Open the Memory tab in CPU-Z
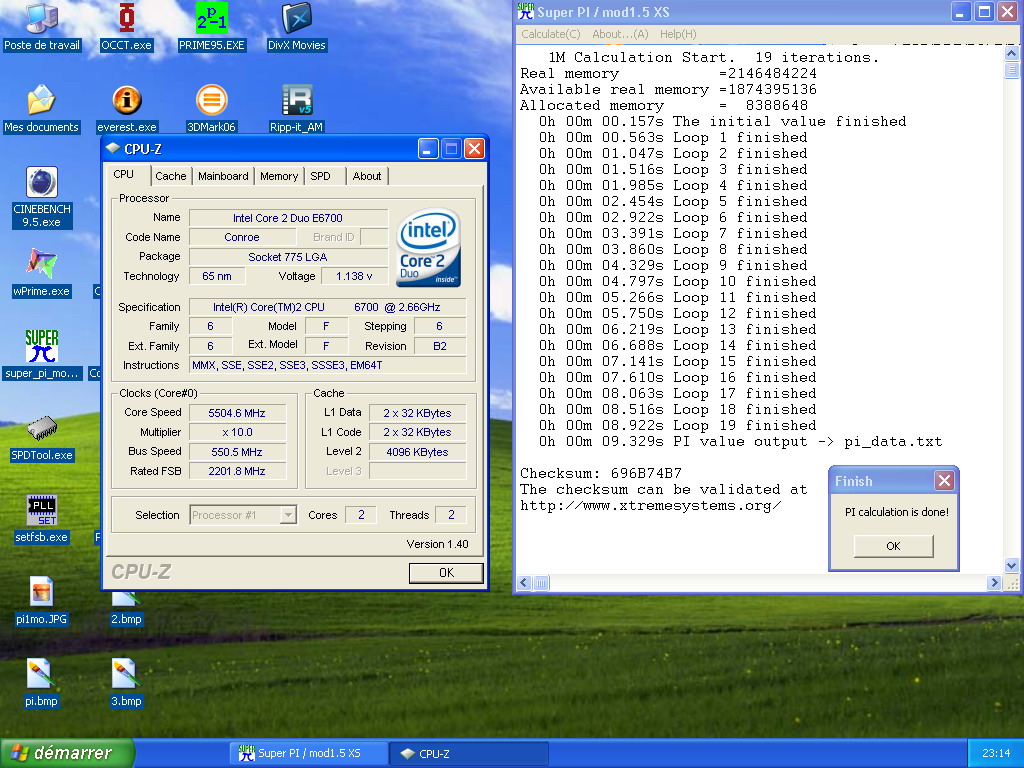The image size is (1024, 768). [x=279, y=176]
